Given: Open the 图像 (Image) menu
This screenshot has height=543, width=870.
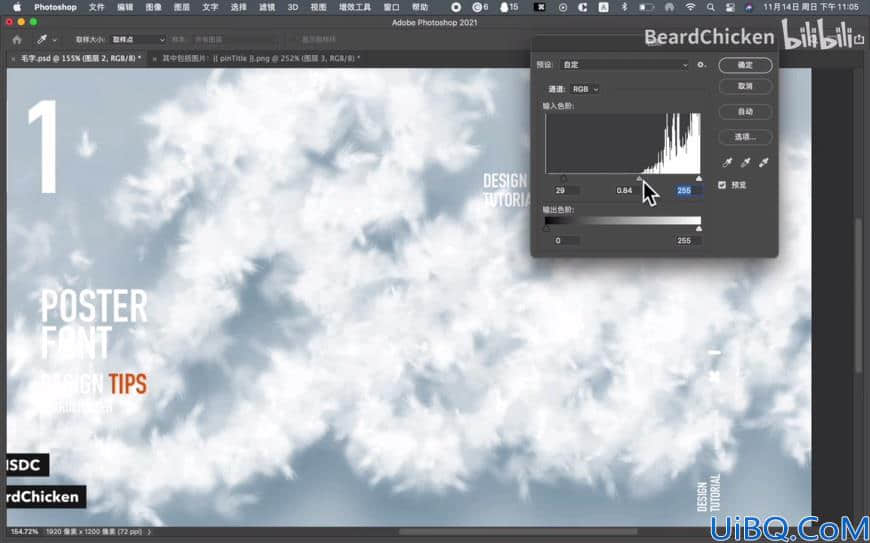Looking at the screenshot, I should coord(153,7).
